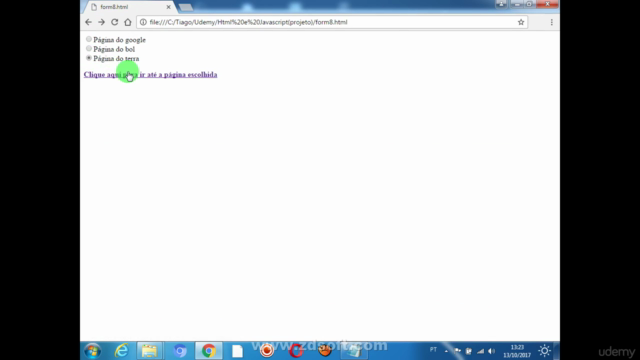The width and height of the screenshot is (640, 360).
Task: Select the 'Página do bol' radio button
Action: click(x=89, y=49)
